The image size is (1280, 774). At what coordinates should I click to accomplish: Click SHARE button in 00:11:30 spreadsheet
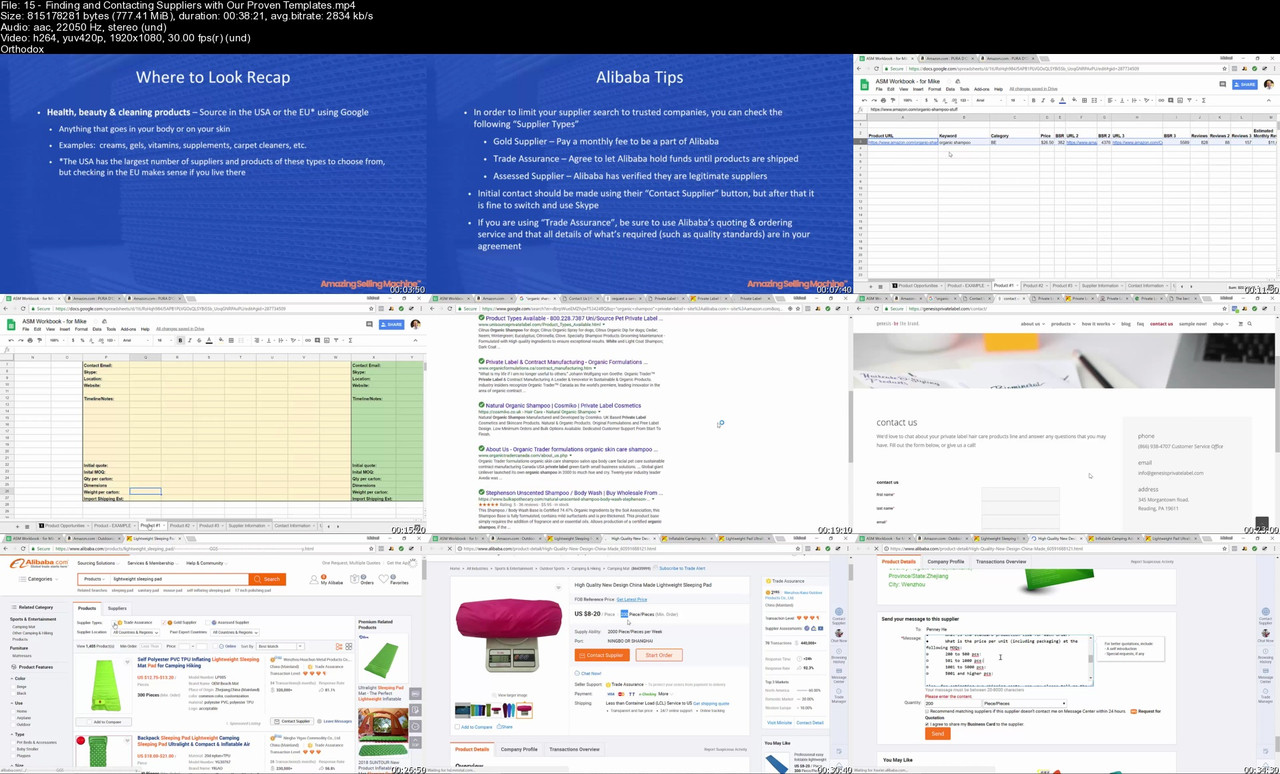(x=1245, y=85)
